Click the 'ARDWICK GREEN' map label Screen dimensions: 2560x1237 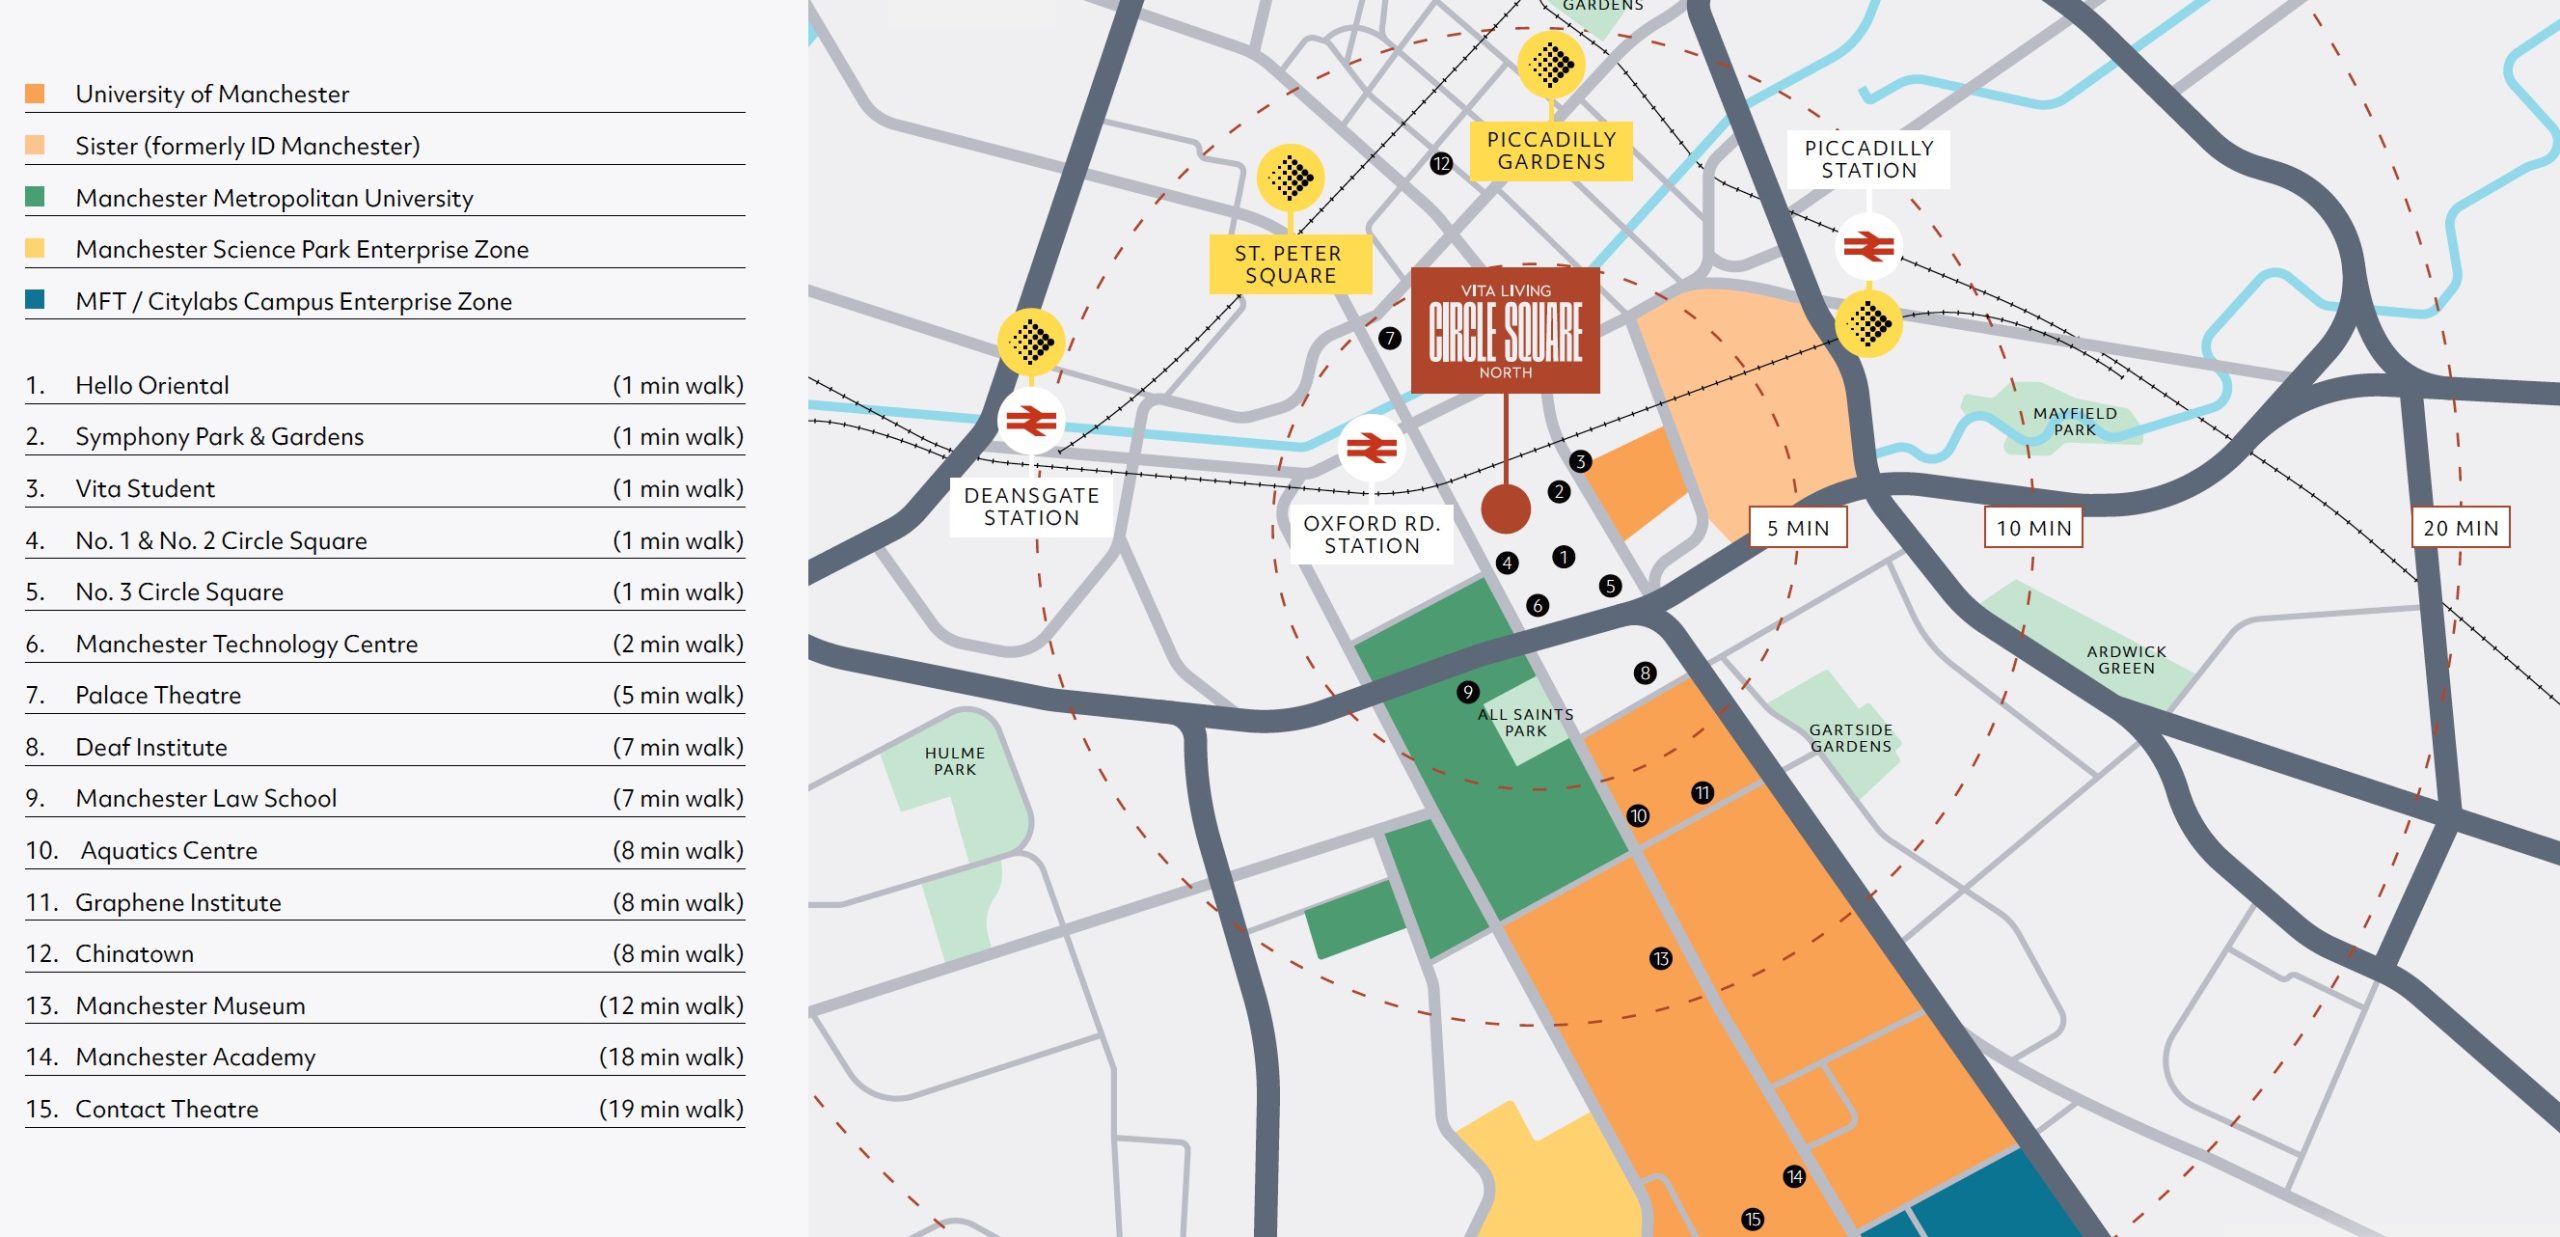pos(2126,659)
